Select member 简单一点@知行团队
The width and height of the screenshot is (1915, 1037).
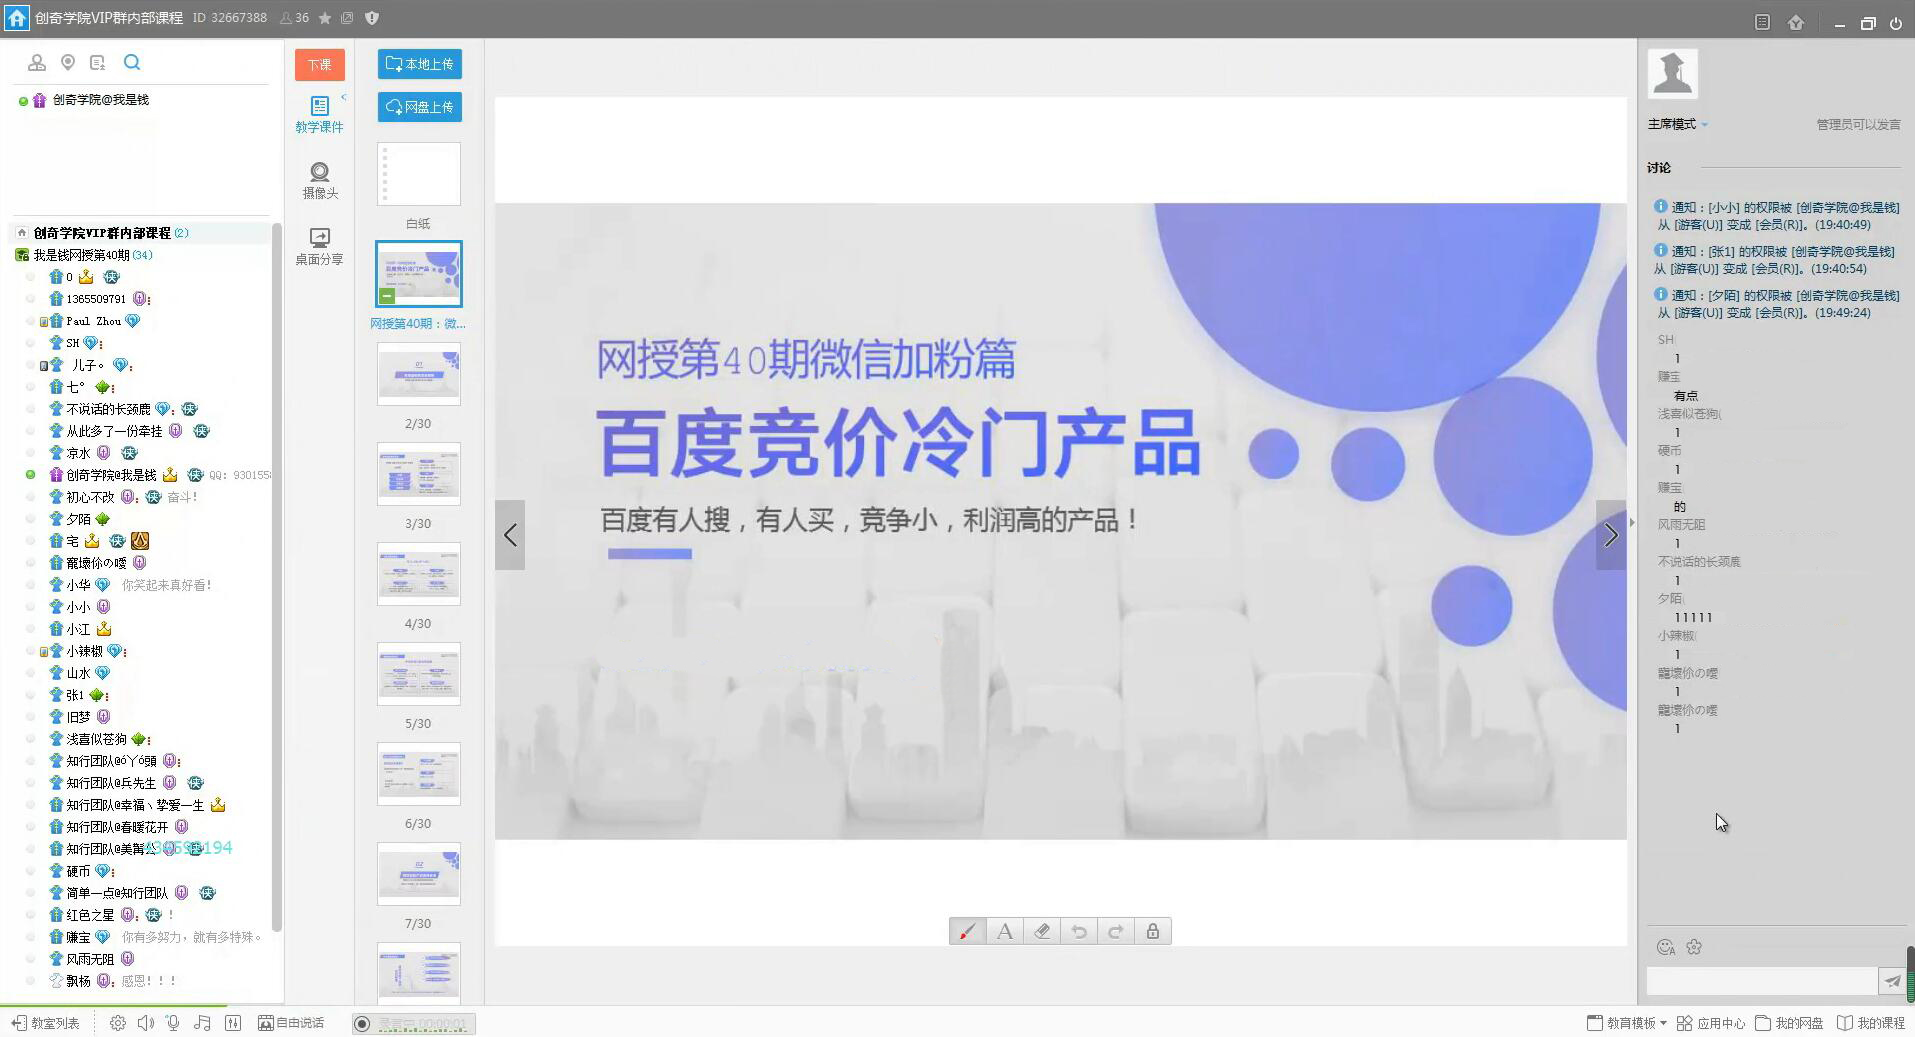pyautogui.click(x=117, y=893)
